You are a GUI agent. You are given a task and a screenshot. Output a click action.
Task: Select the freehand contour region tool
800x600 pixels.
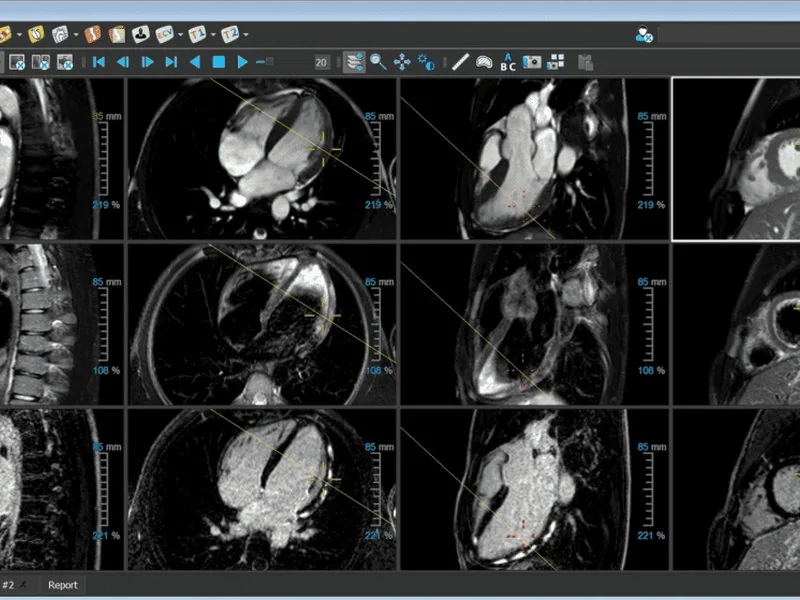pos(484,62)
